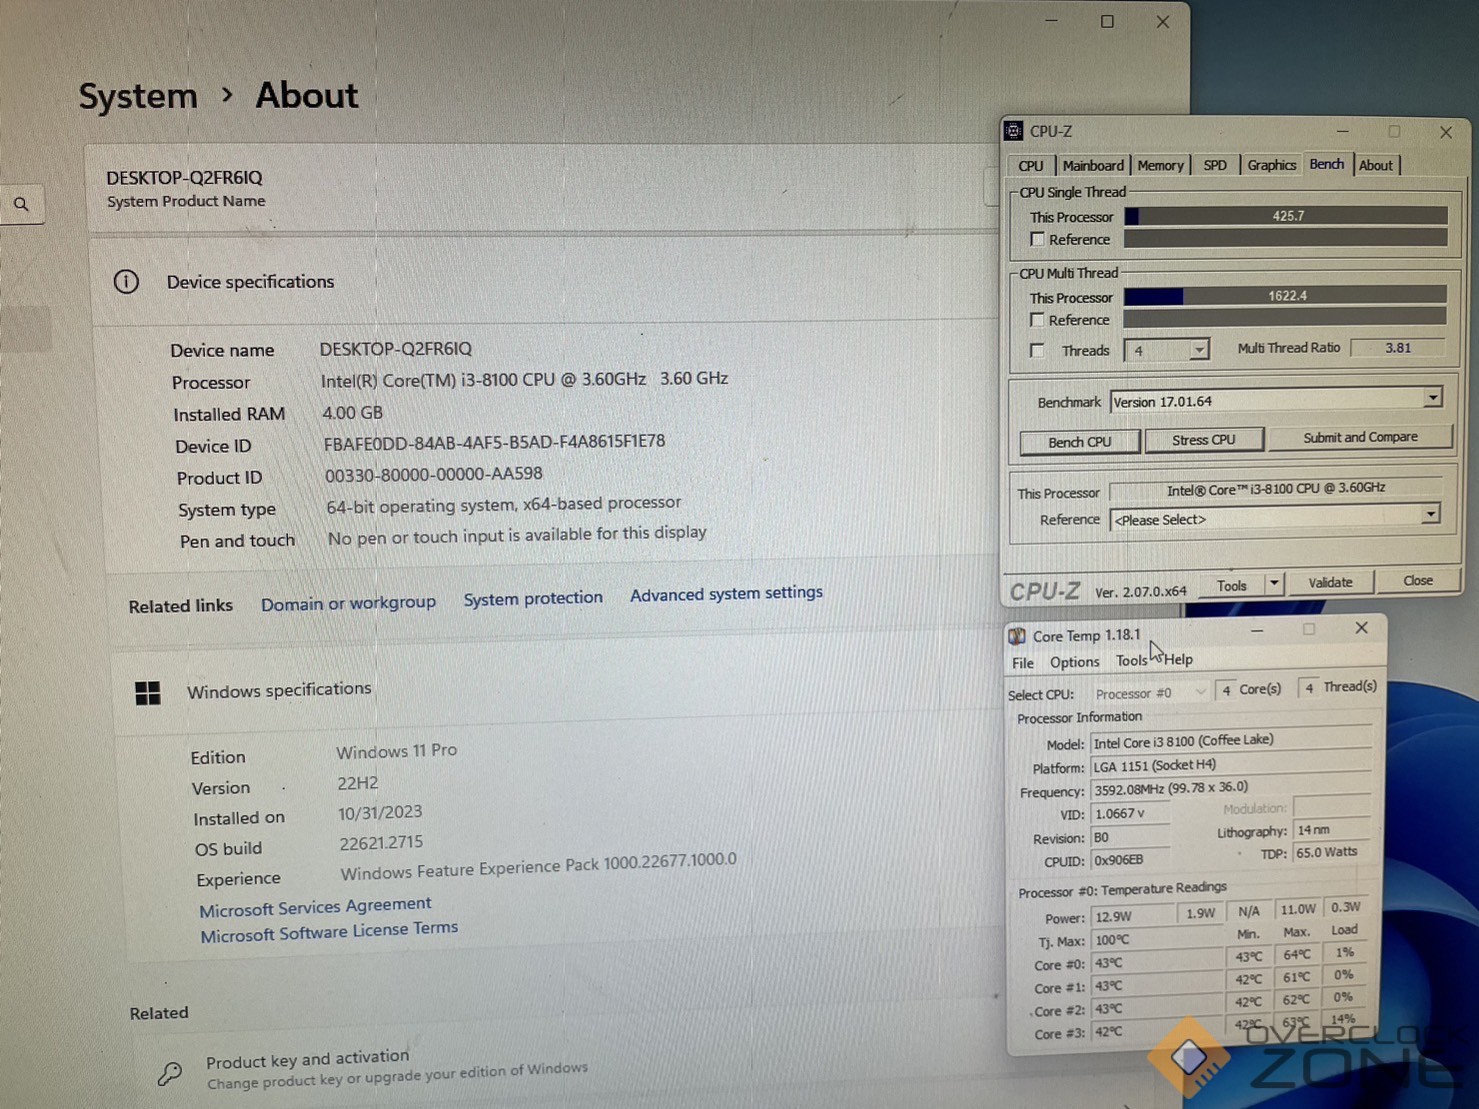Click the Lithography value 14 nm
Viewport: 1479px width, 1109px height.
[1331, 830]
